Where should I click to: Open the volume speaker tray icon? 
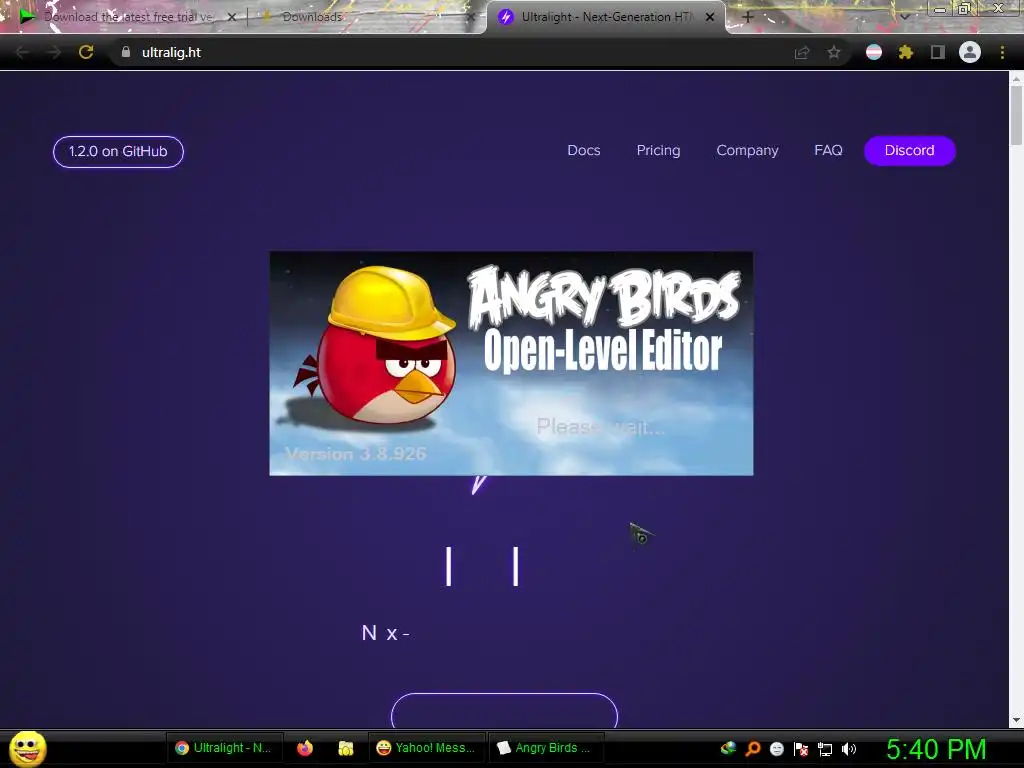849,748
